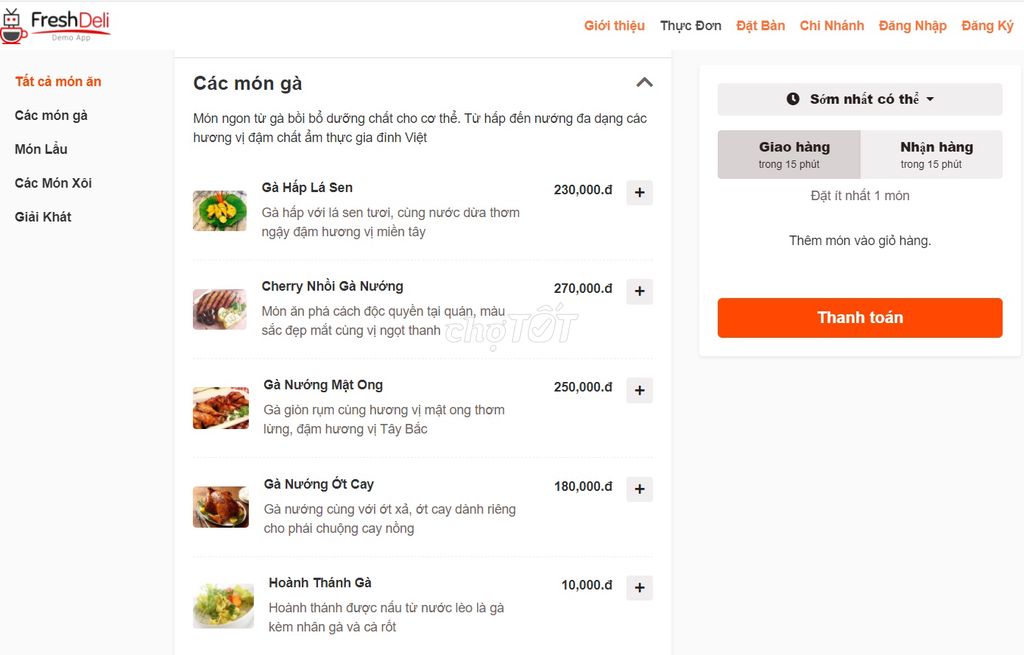Add Hoành Thánh Gà with its plus icon
Screen dimensions: 1024x655
[x=639, y=587]
